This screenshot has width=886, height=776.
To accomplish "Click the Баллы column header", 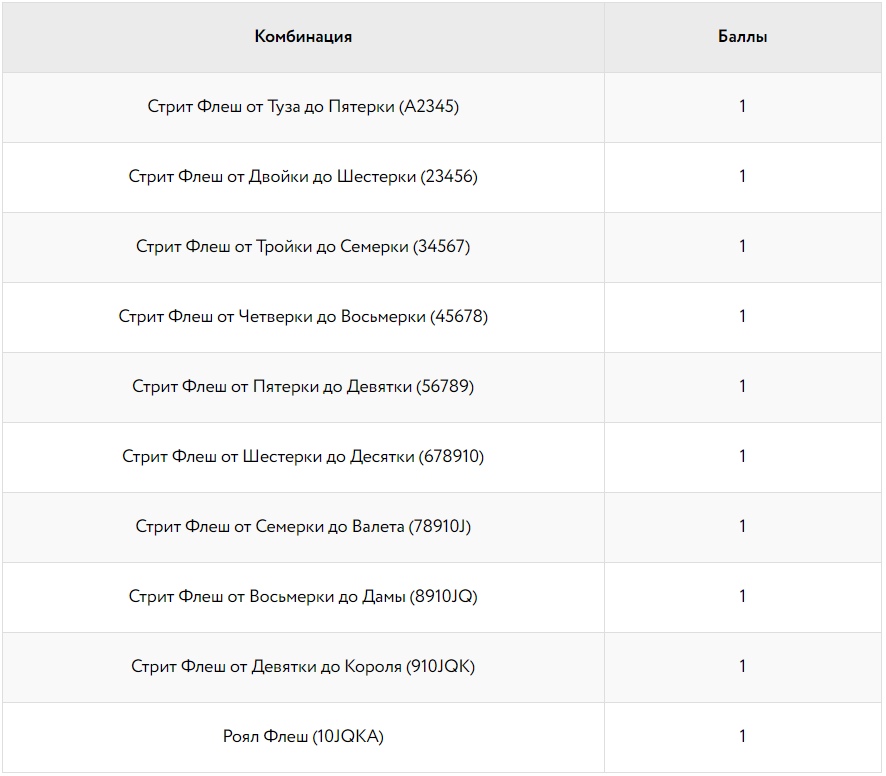I will pos(742,37).
